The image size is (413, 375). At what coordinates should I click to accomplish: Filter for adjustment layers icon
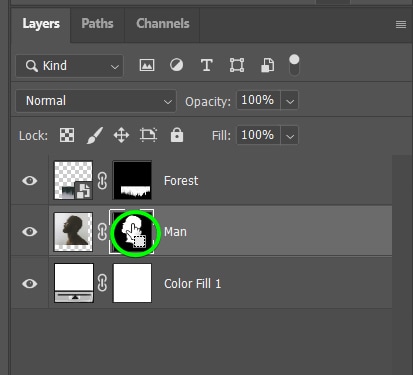click(x=176, y=65)
